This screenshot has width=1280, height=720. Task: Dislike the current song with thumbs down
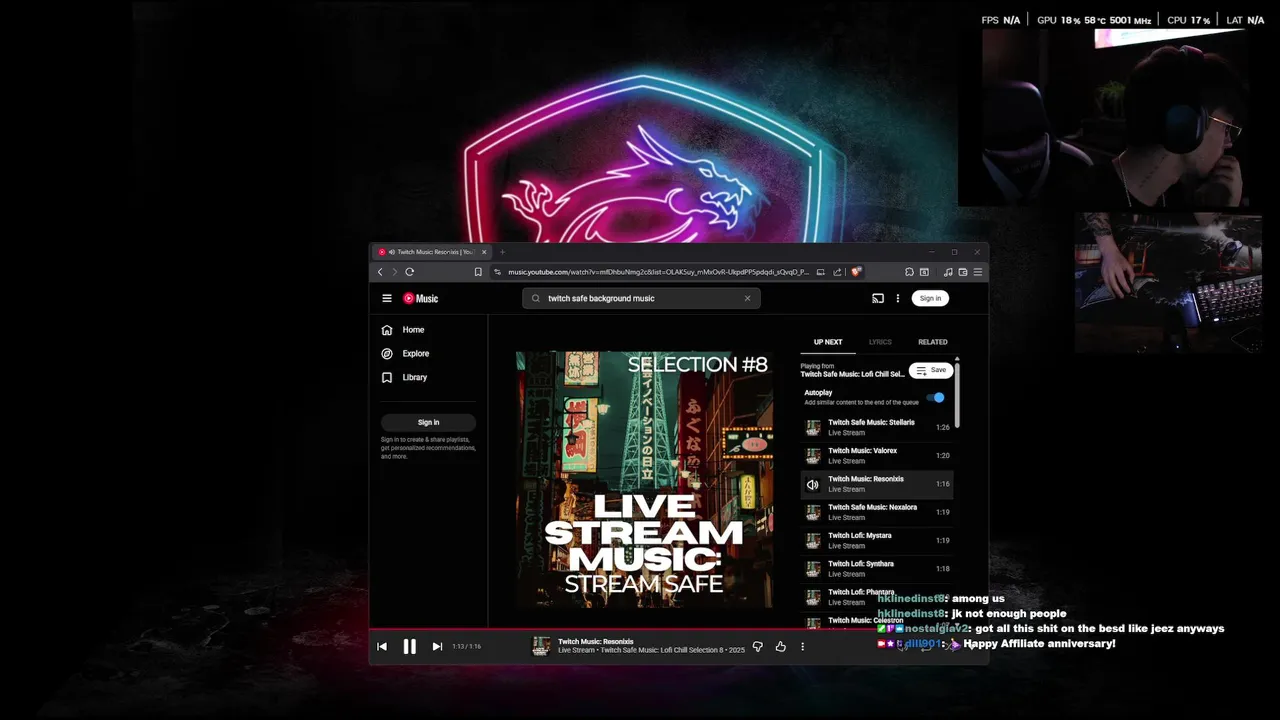pos(757,646)
